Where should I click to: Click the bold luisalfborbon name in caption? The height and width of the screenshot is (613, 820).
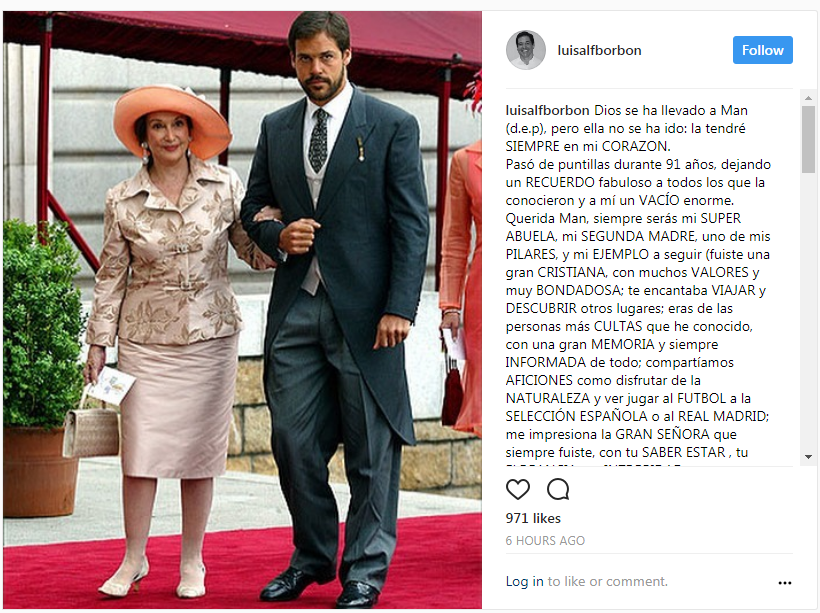pos(548,110)
